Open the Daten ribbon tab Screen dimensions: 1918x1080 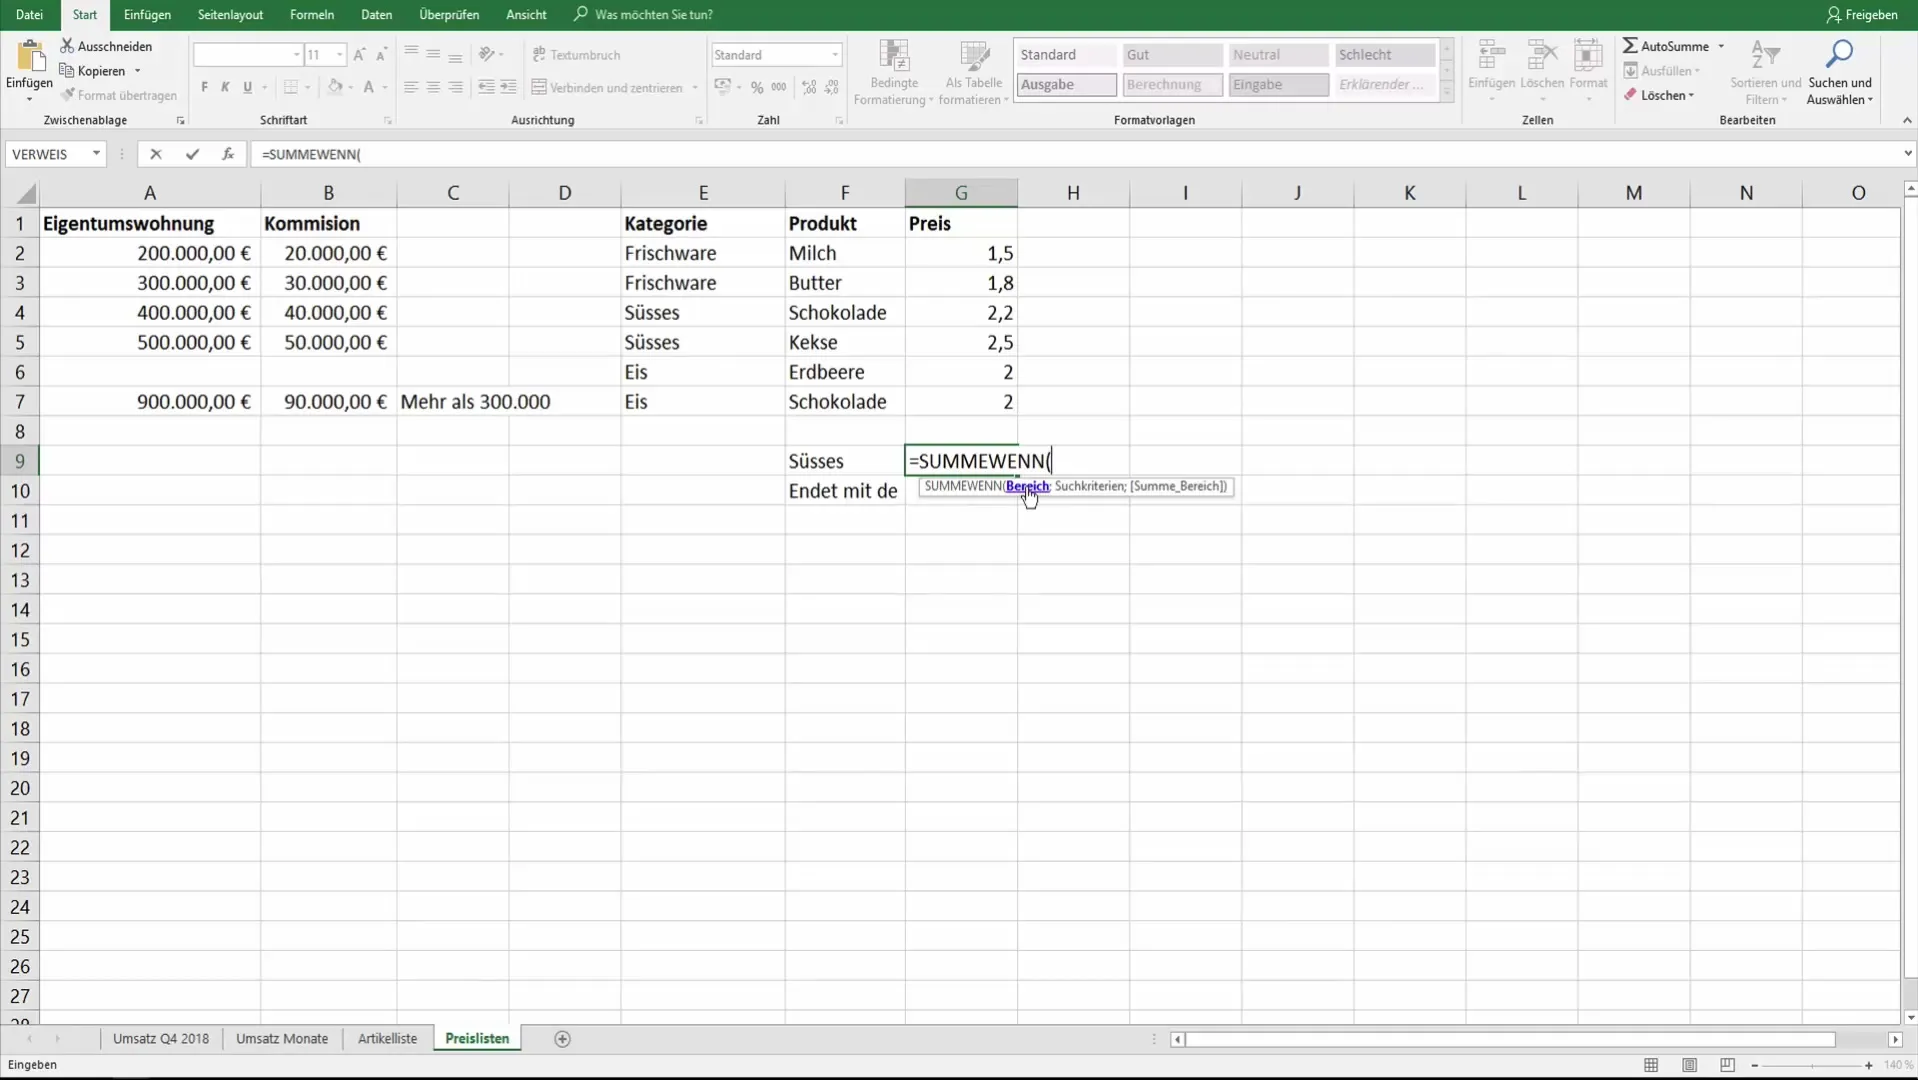tap(377, 14)
